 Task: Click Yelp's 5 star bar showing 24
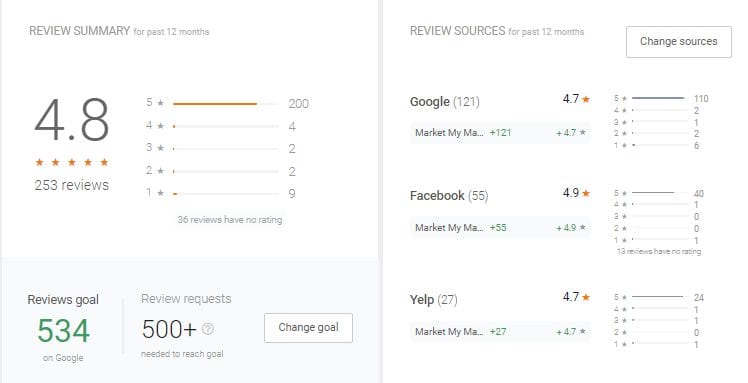click(x=660, y=297)
